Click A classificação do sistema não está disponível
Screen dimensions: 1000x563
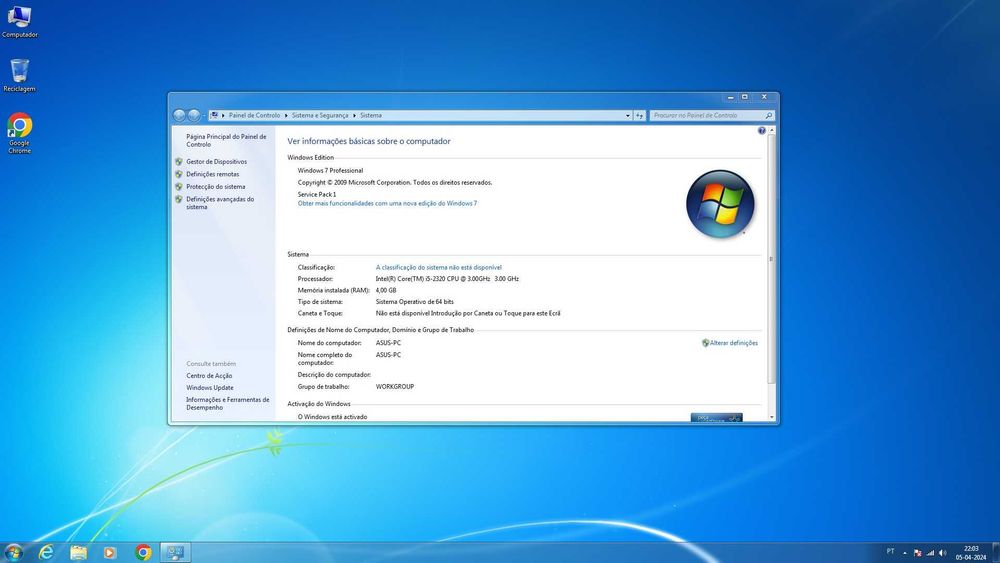click(439, 268)
